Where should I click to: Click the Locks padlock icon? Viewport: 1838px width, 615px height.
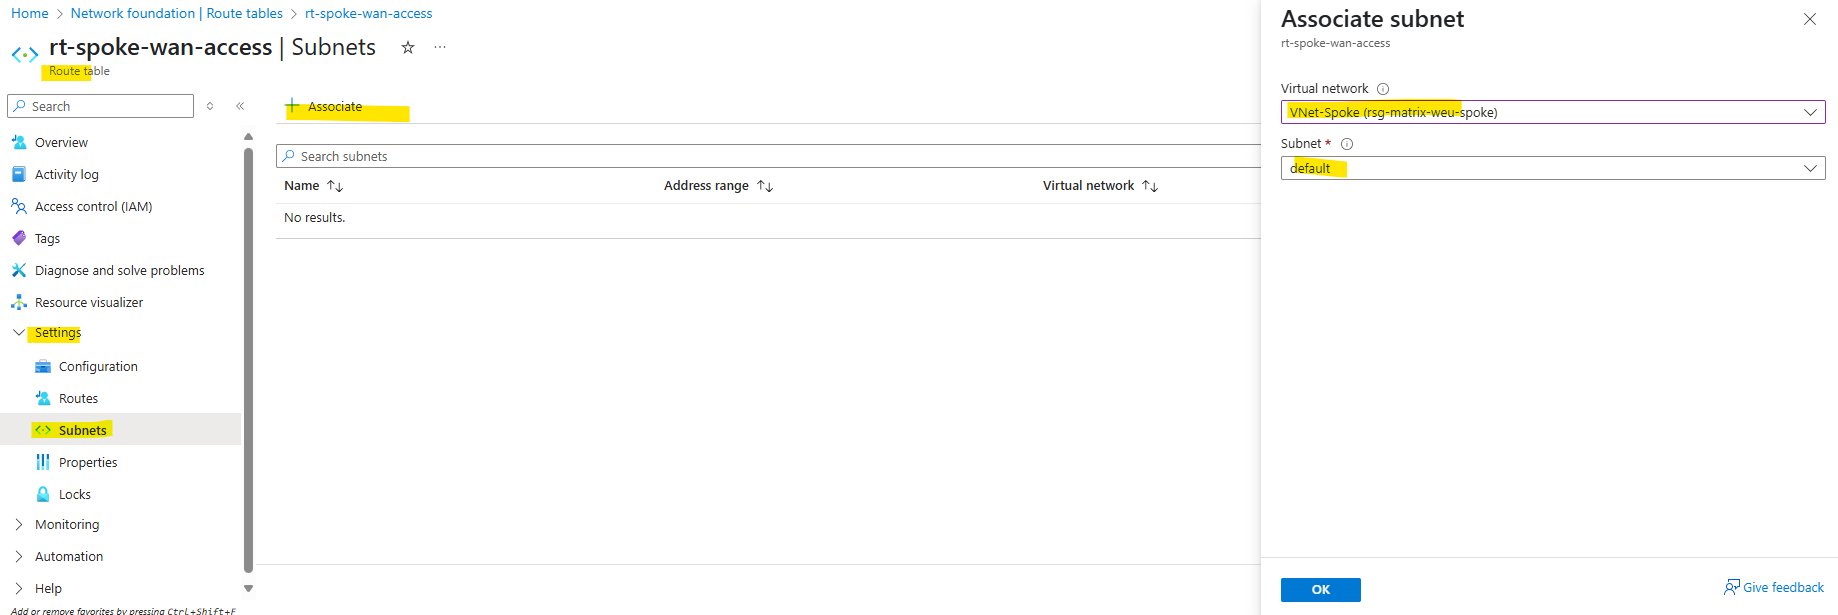(x=43, y=494)
